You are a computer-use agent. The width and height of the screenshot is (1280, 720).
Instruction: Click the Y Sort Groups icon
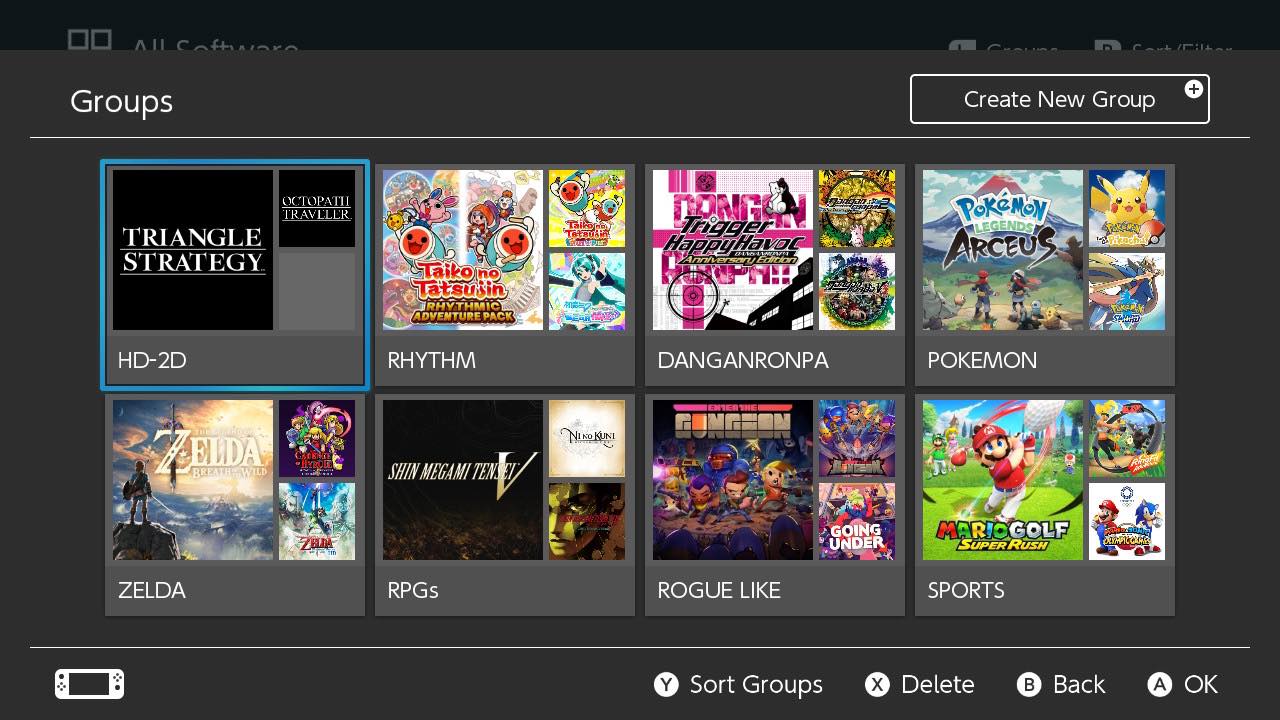666,684
